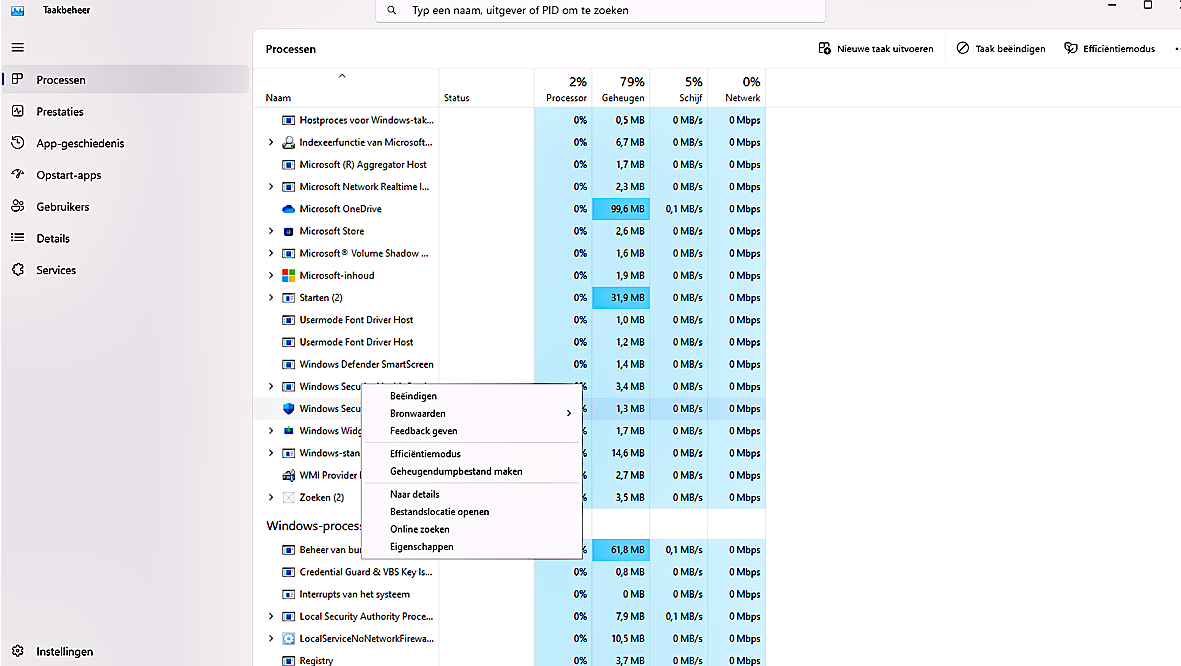This screenshot has width=1181, height=666.
Task: Click the Task Manager title bar icon
Action: point(17,11)
